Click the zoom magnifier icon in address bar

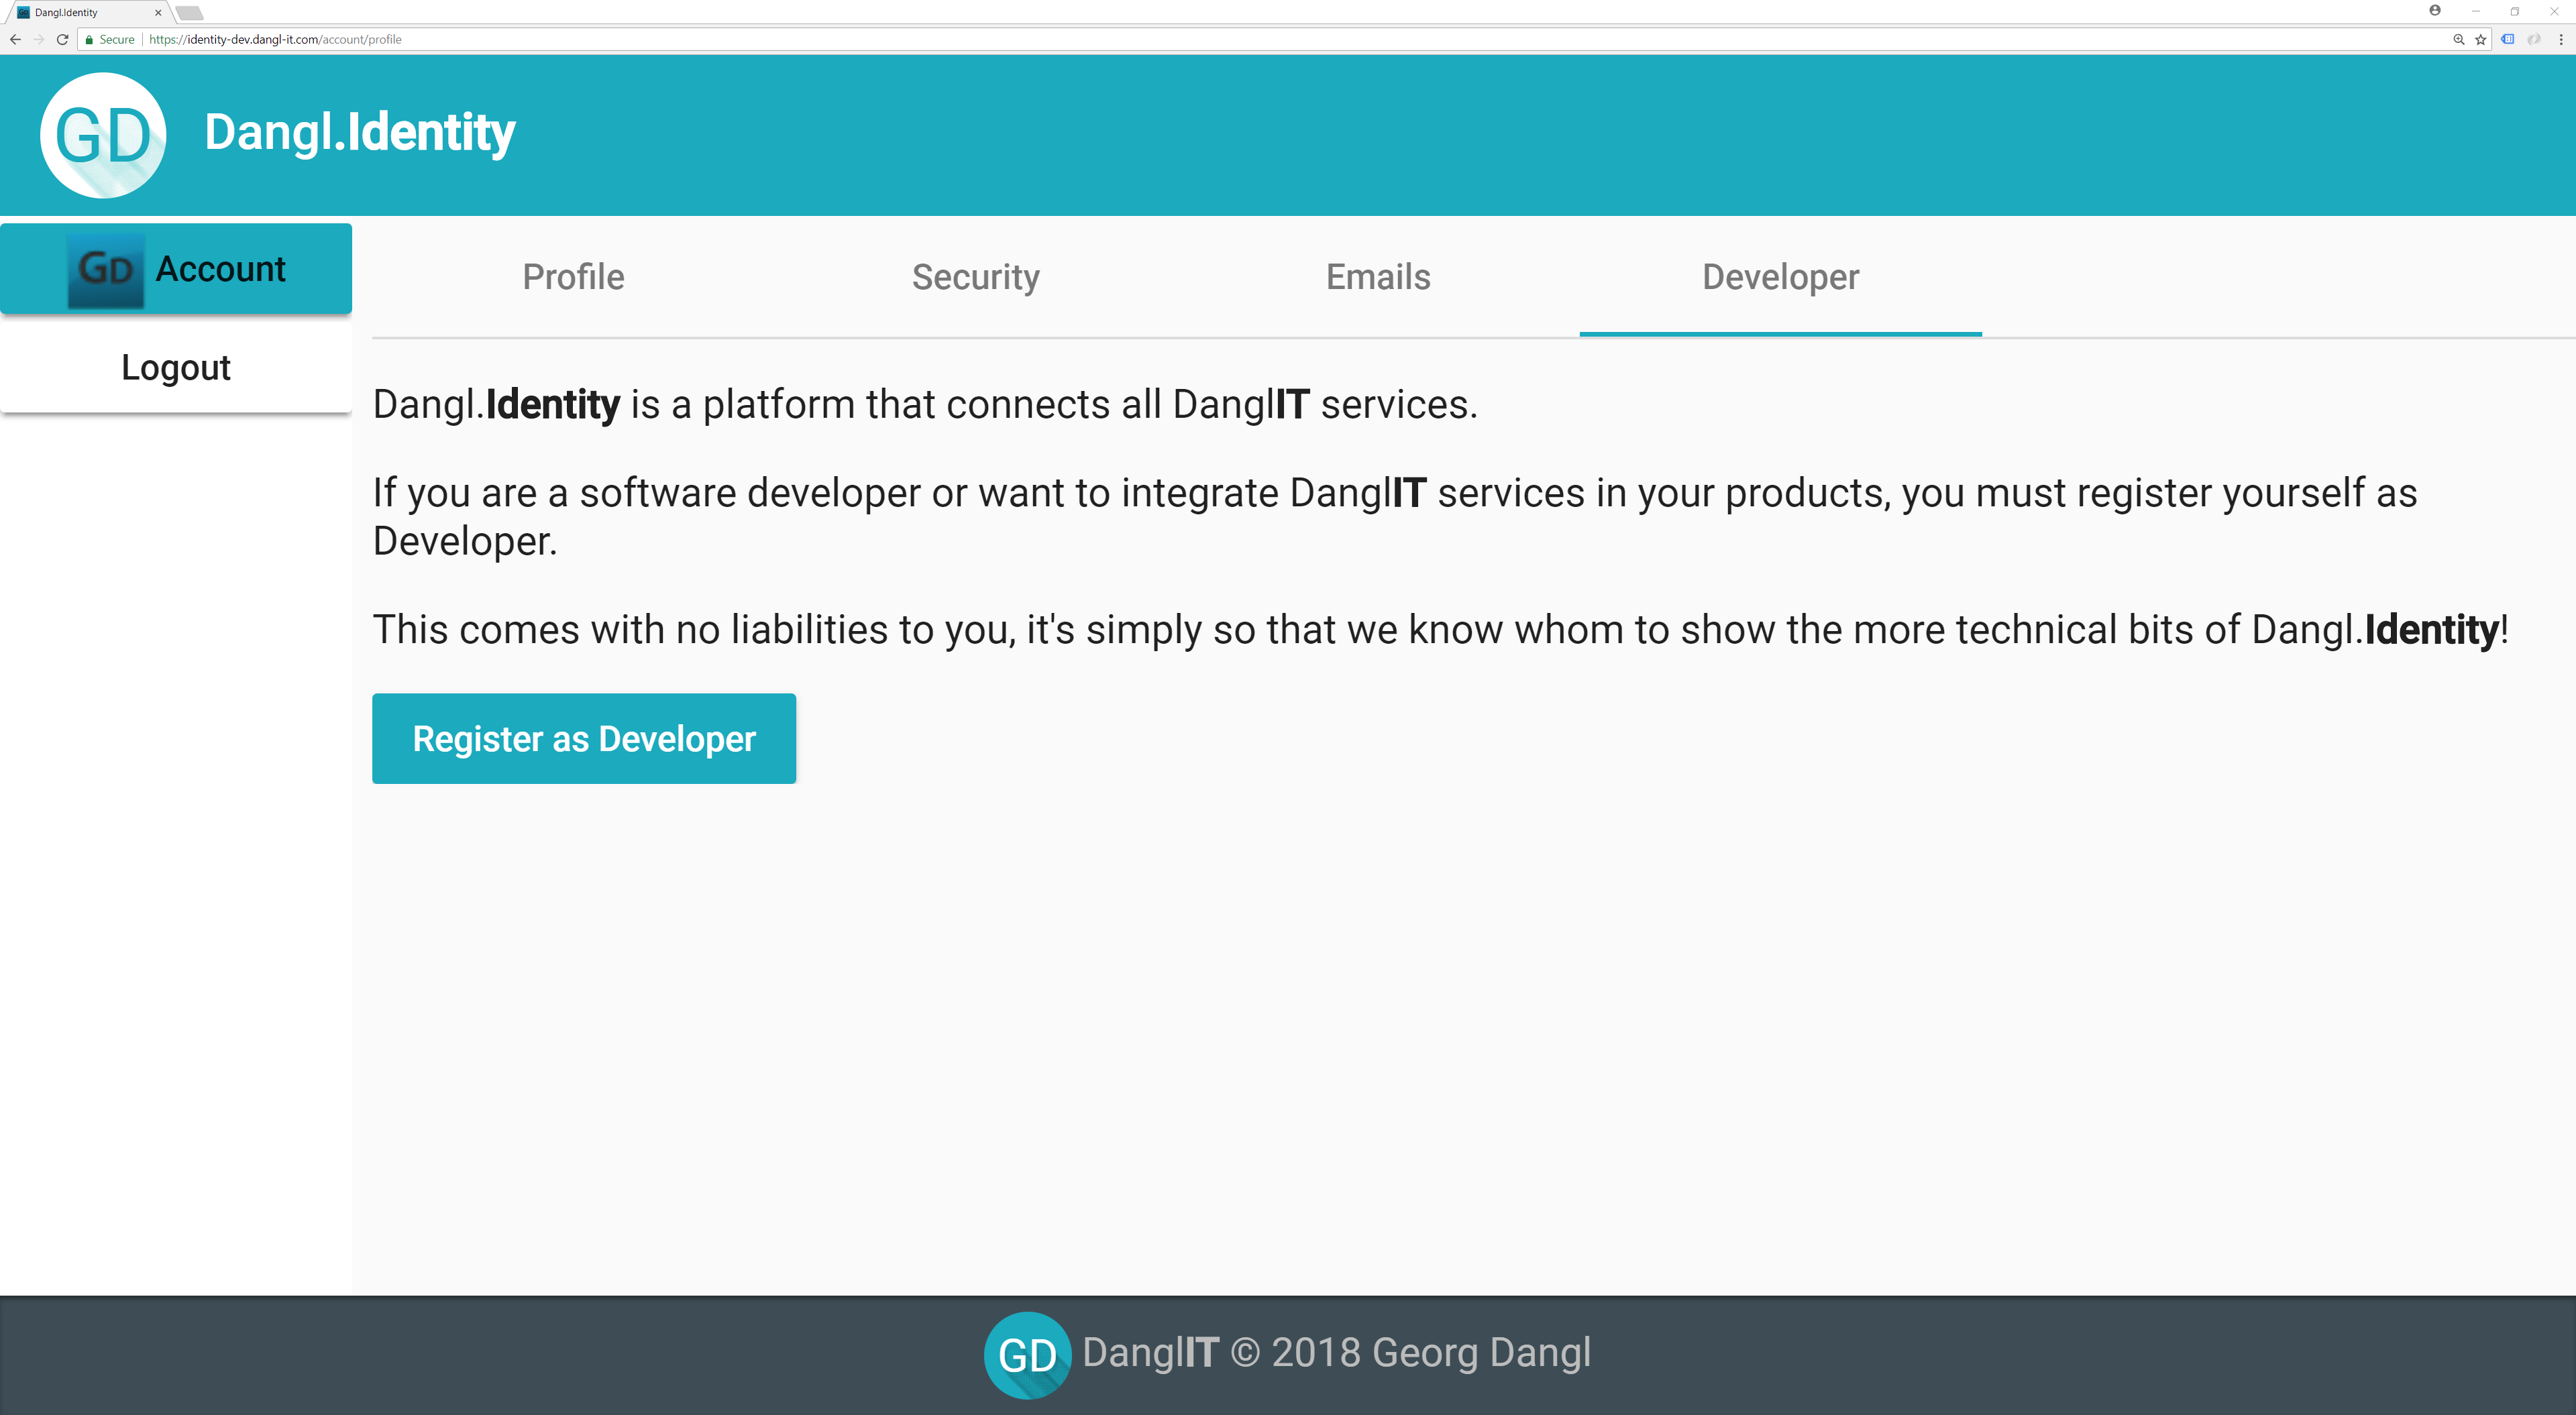[x=2459, y=39]
